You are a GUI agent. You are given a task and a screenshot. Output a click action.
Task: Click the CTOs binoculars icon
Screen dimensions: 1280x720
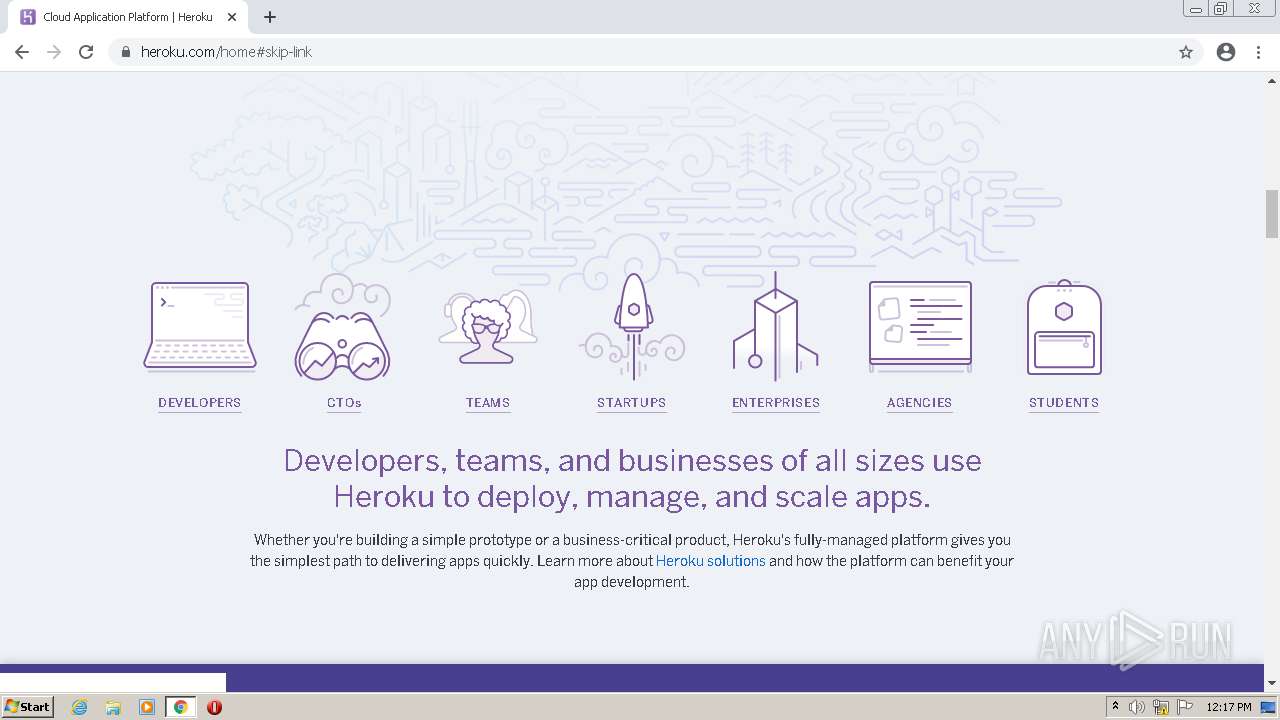[343, 328]
